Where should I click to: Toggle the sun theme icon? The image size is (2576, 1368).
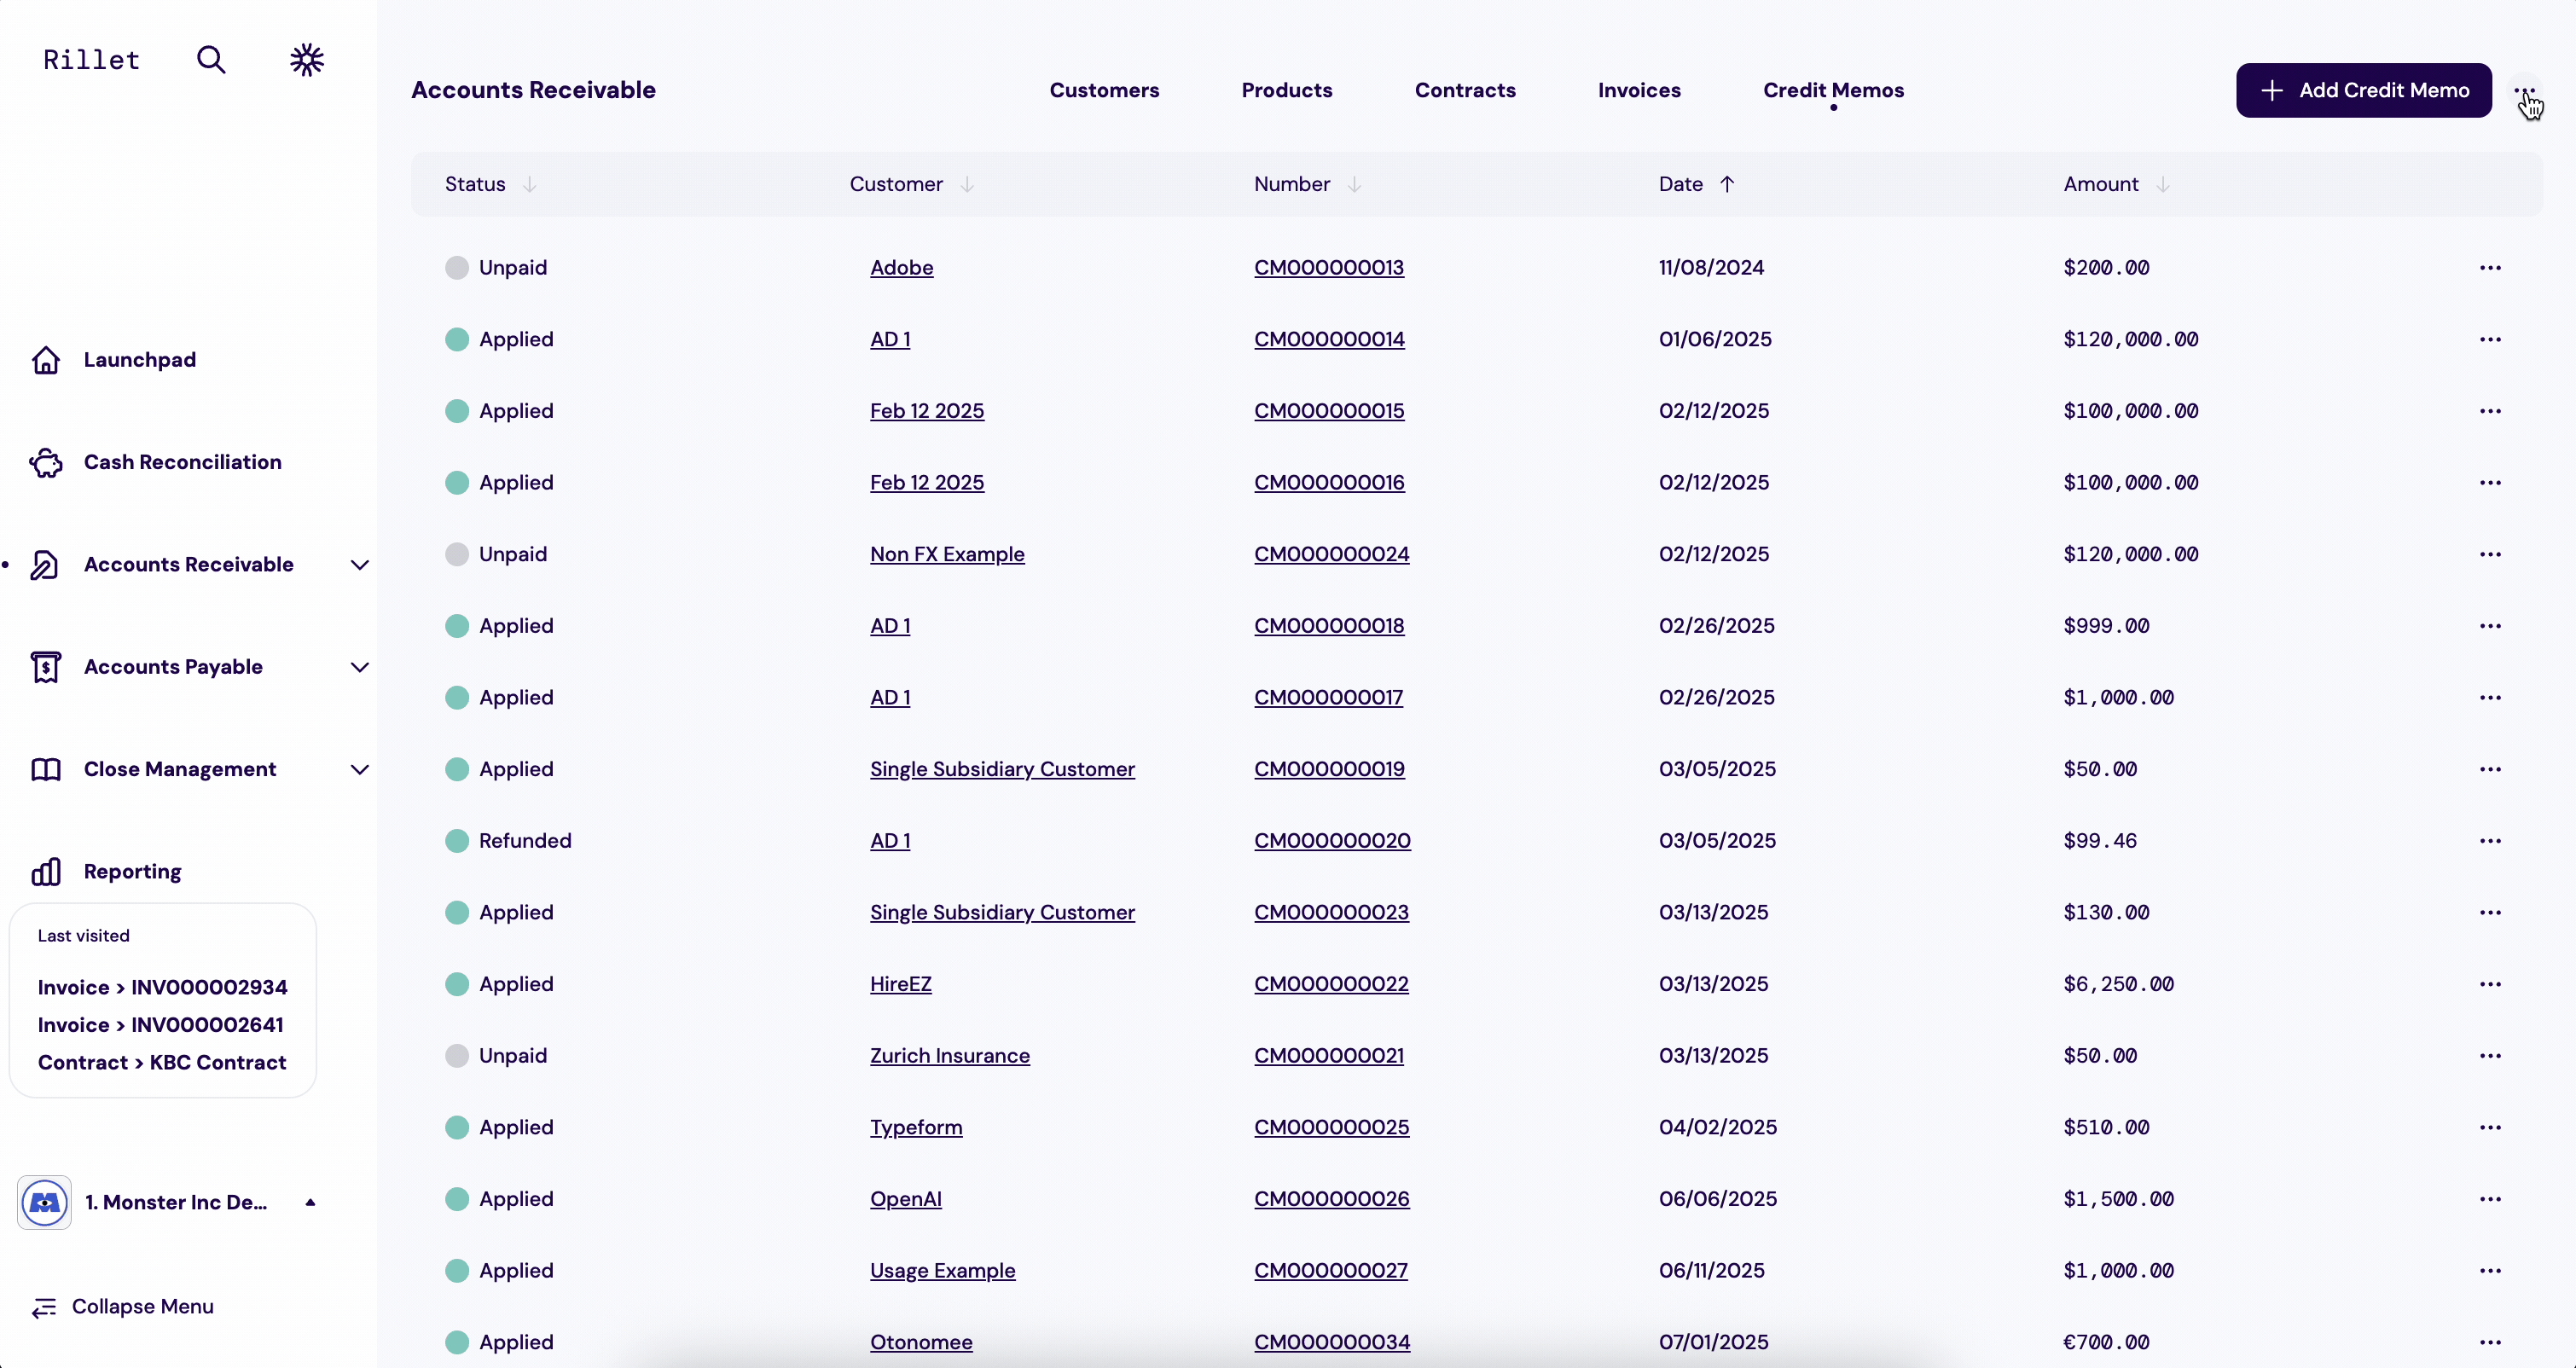pyautogui.click(x=307, y=60)
